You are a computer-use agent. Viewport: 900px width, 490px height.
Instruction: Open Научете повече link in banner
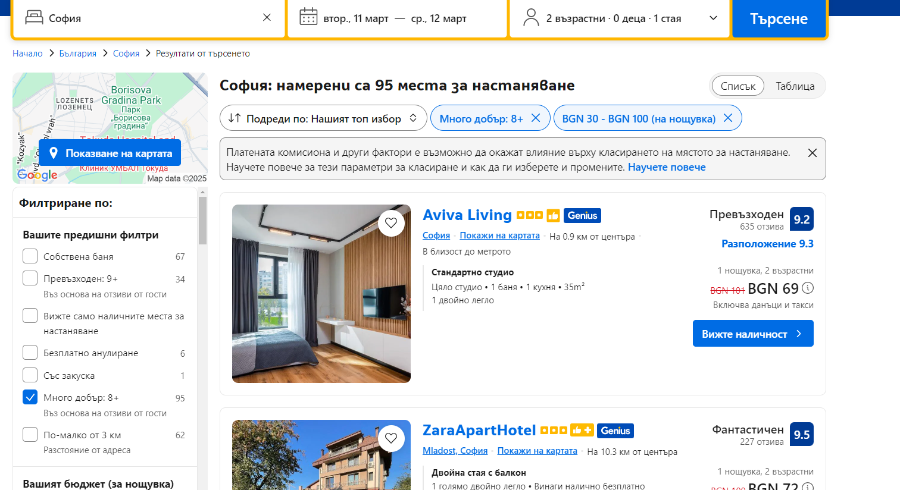pos(666,167)
